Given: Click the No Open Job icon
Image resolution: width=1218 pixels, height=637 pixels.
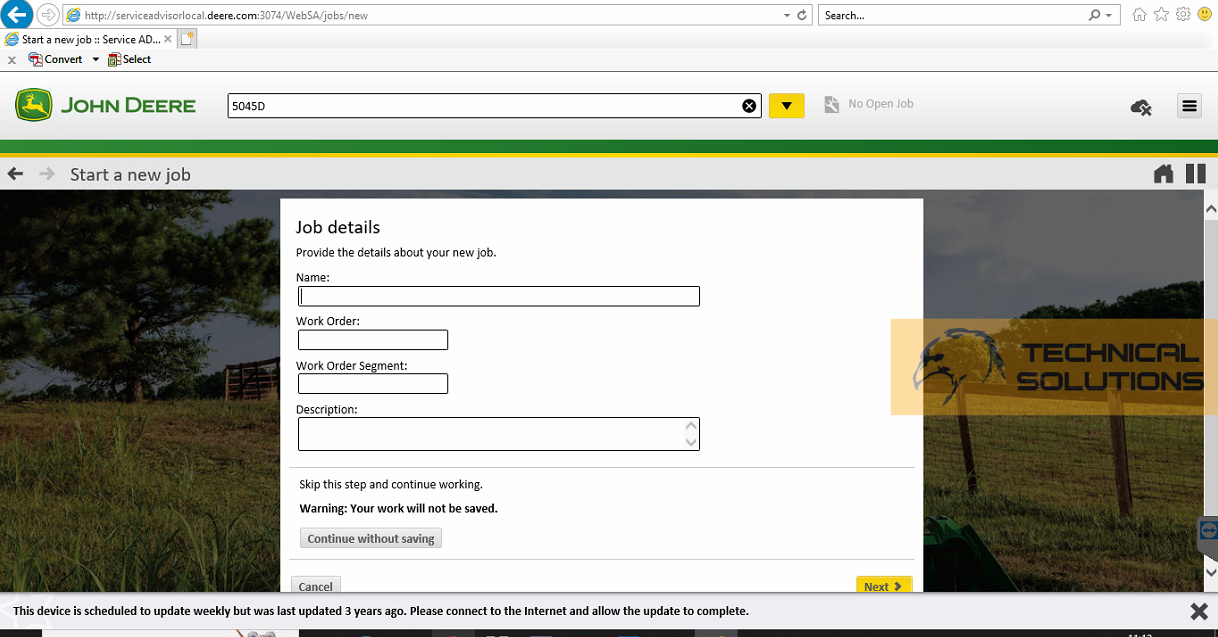Looking at the screenshot, I should (x=832, y=103).
